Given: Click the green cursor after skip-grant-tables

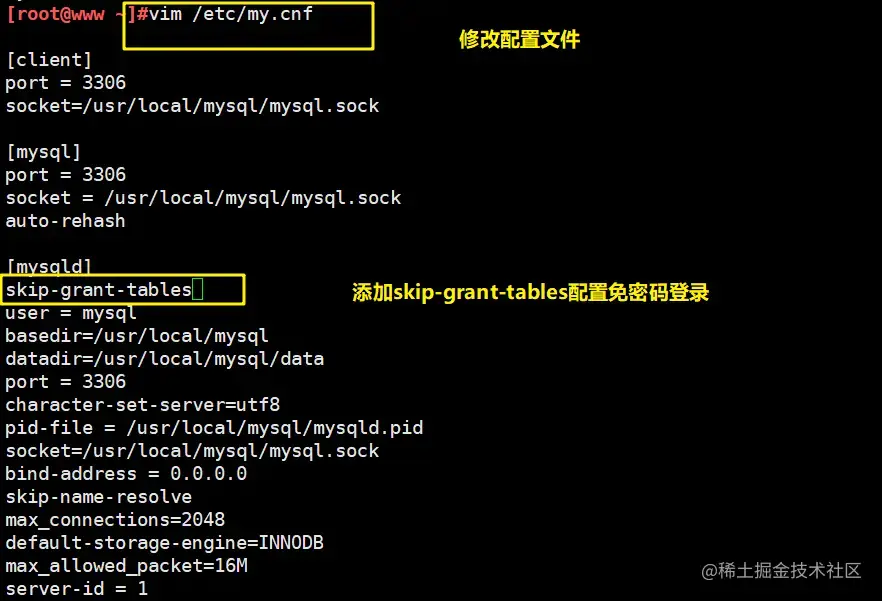Looking at the screenshot, I should pos(197,289).
